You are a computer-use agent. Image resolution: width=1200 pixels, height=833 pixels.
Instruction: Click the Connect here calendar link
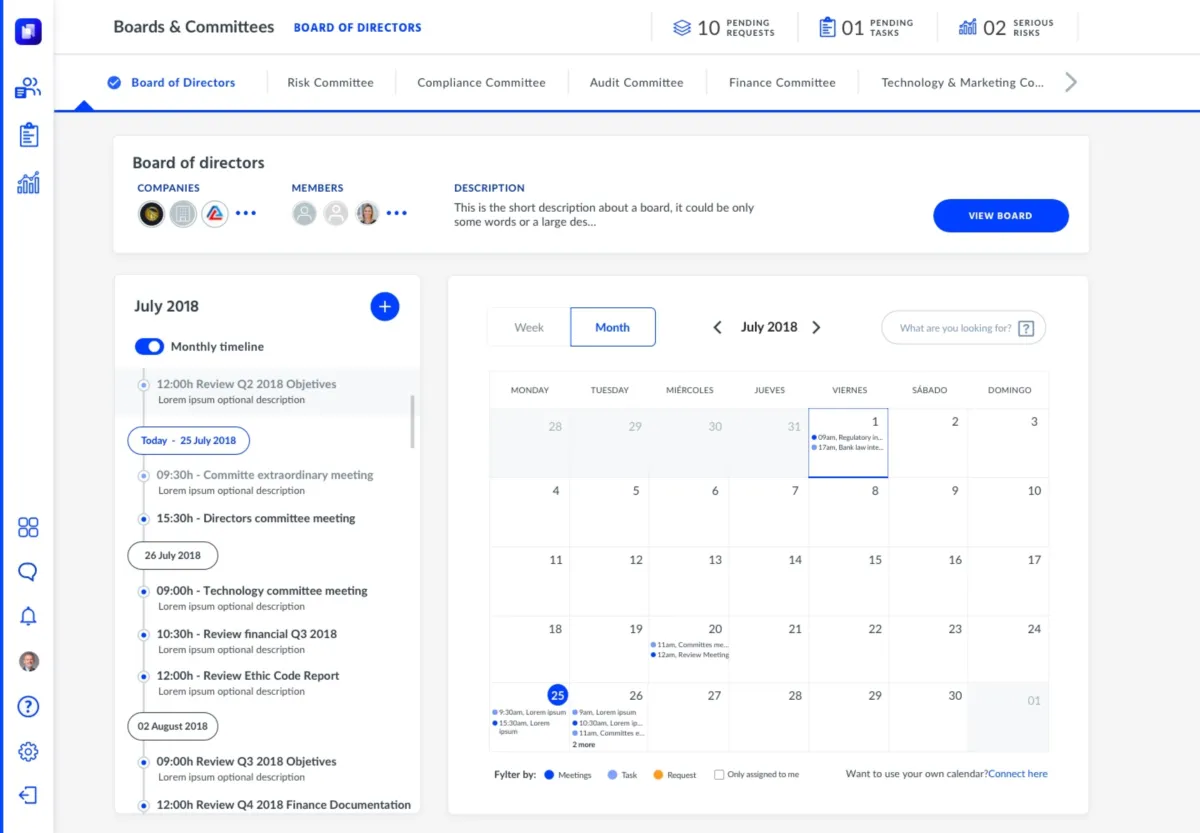pos(1018,774)
